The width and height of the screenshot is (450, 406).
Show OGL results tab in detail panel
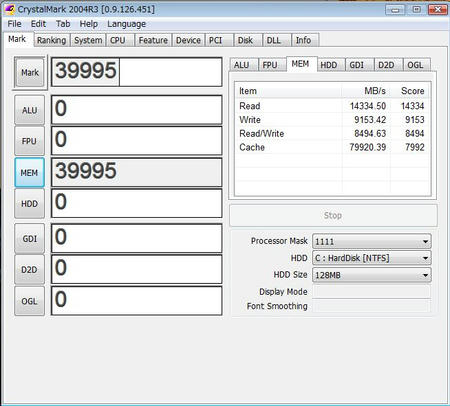coord(416,65)
